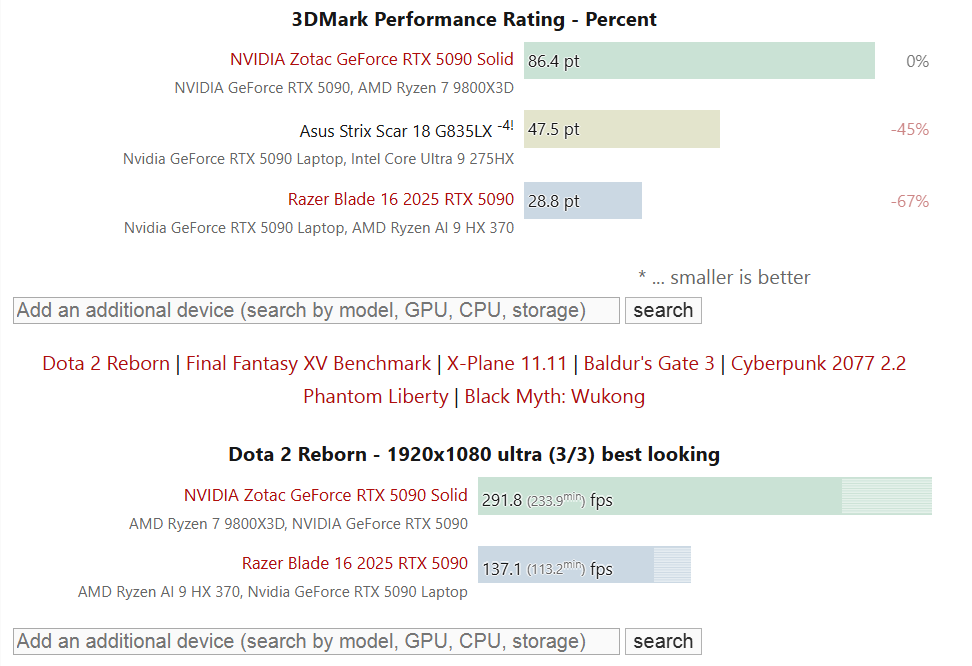Click the upper search button

(663, 310)
